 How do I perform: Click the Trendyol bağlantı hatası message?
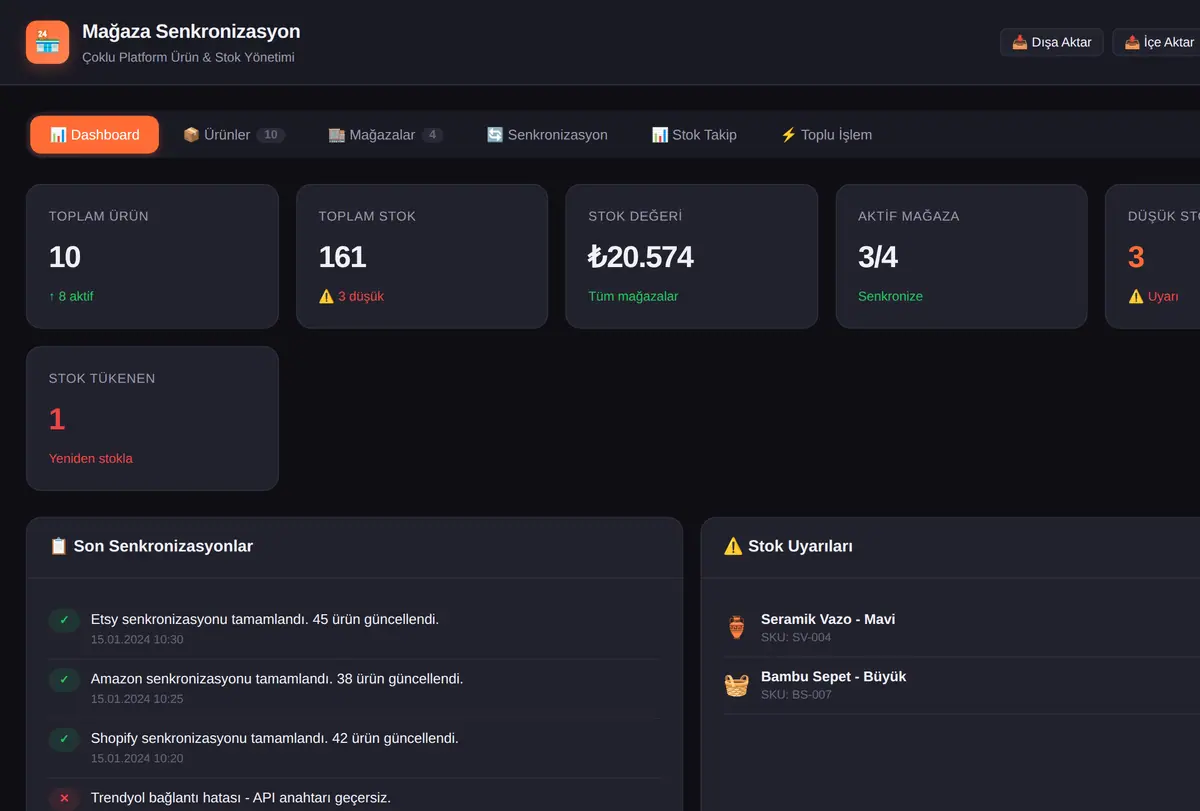click(x=241, y=798)
